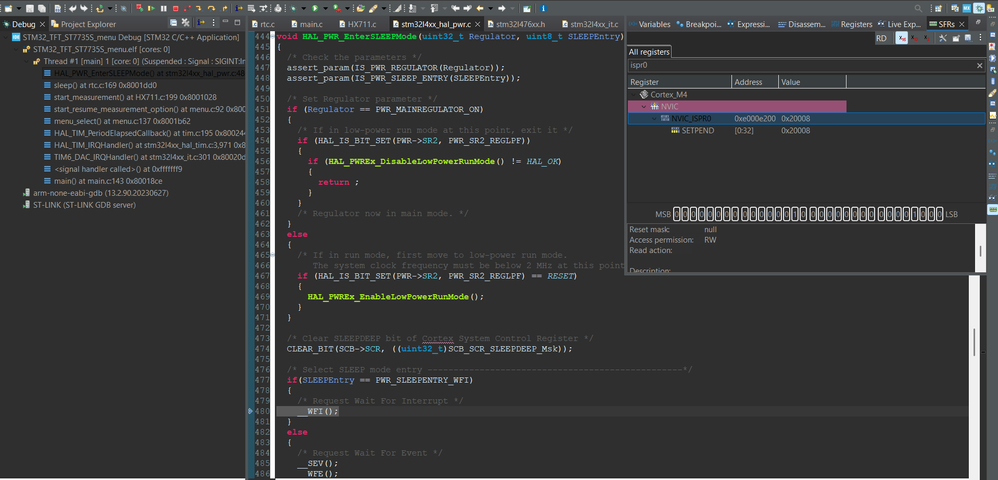This screenshot has height=480, width=998.
Task: Click the All registers tab
Action: (648, 52)
